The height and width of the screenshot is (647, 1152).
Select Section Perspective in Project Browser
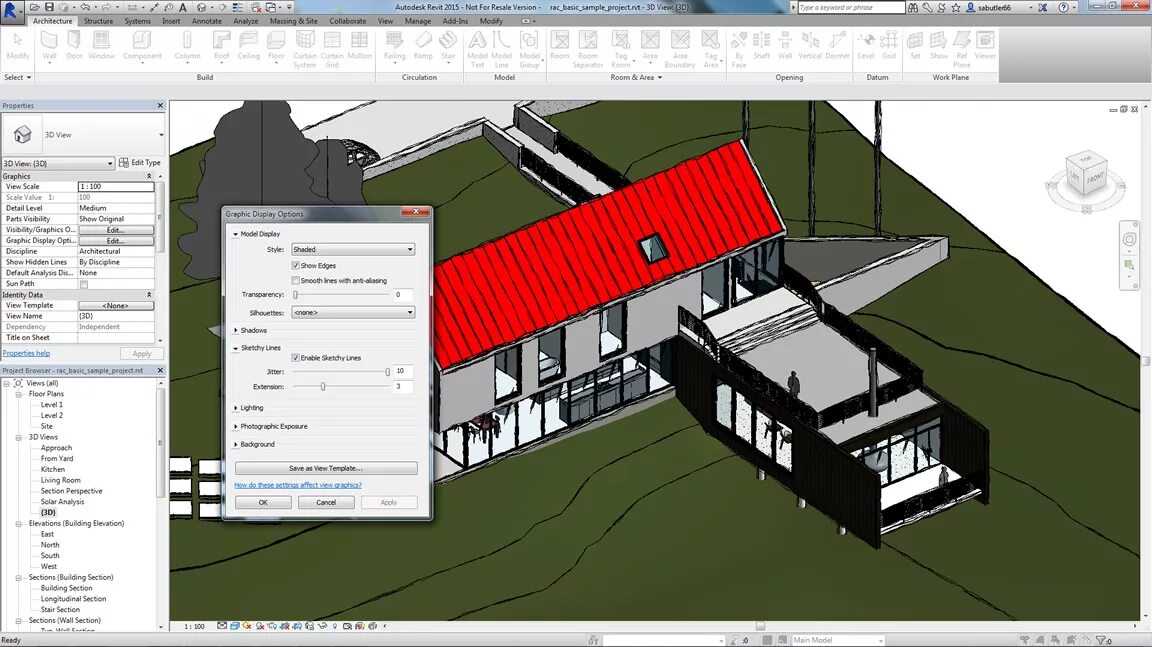(71, 491)
